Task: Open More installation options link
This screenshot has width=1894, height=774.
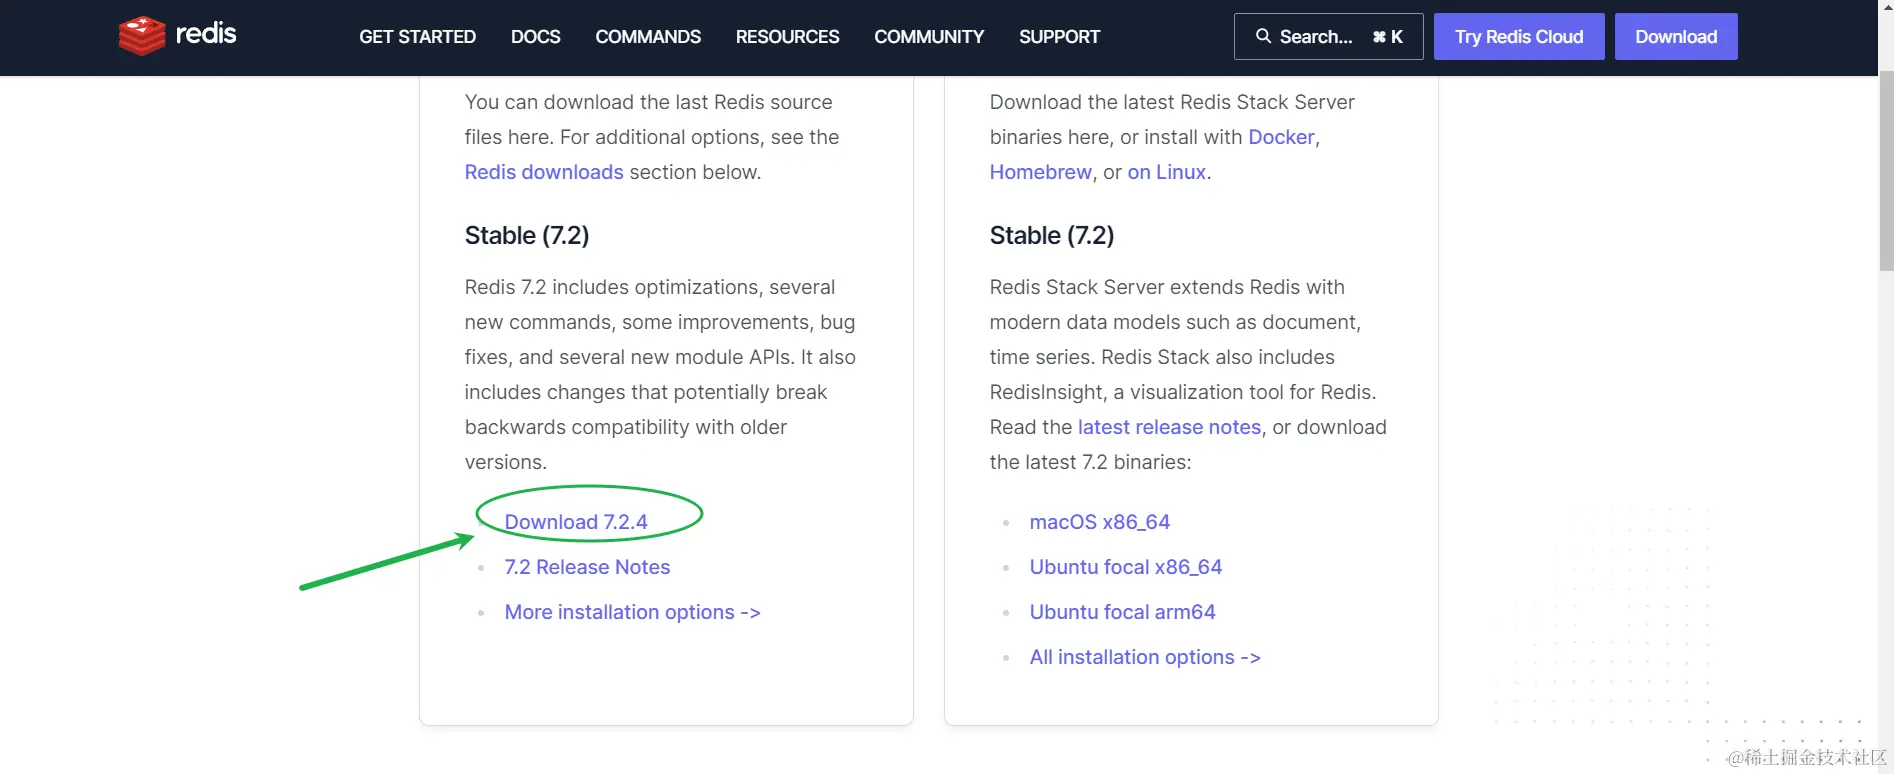Action: [632, 612]
